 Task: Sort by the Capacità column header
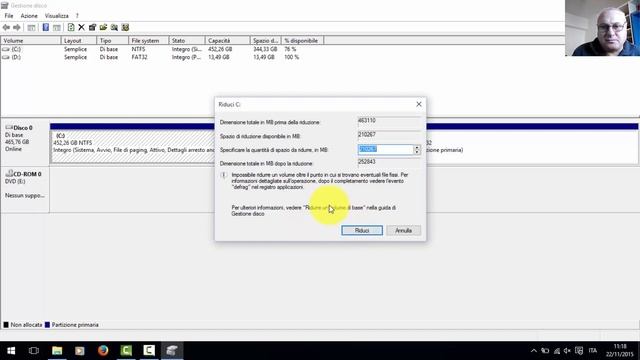click(x=227, y=41)
